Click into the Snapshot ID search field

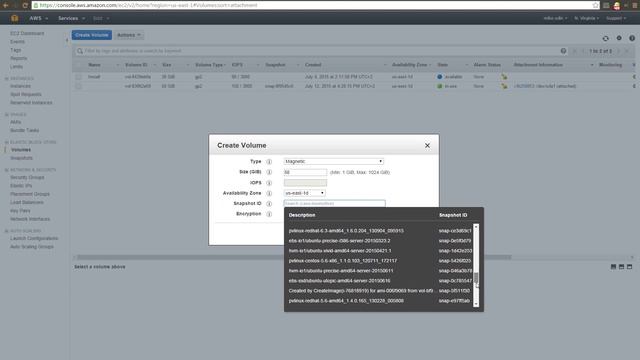coord(334,203)
